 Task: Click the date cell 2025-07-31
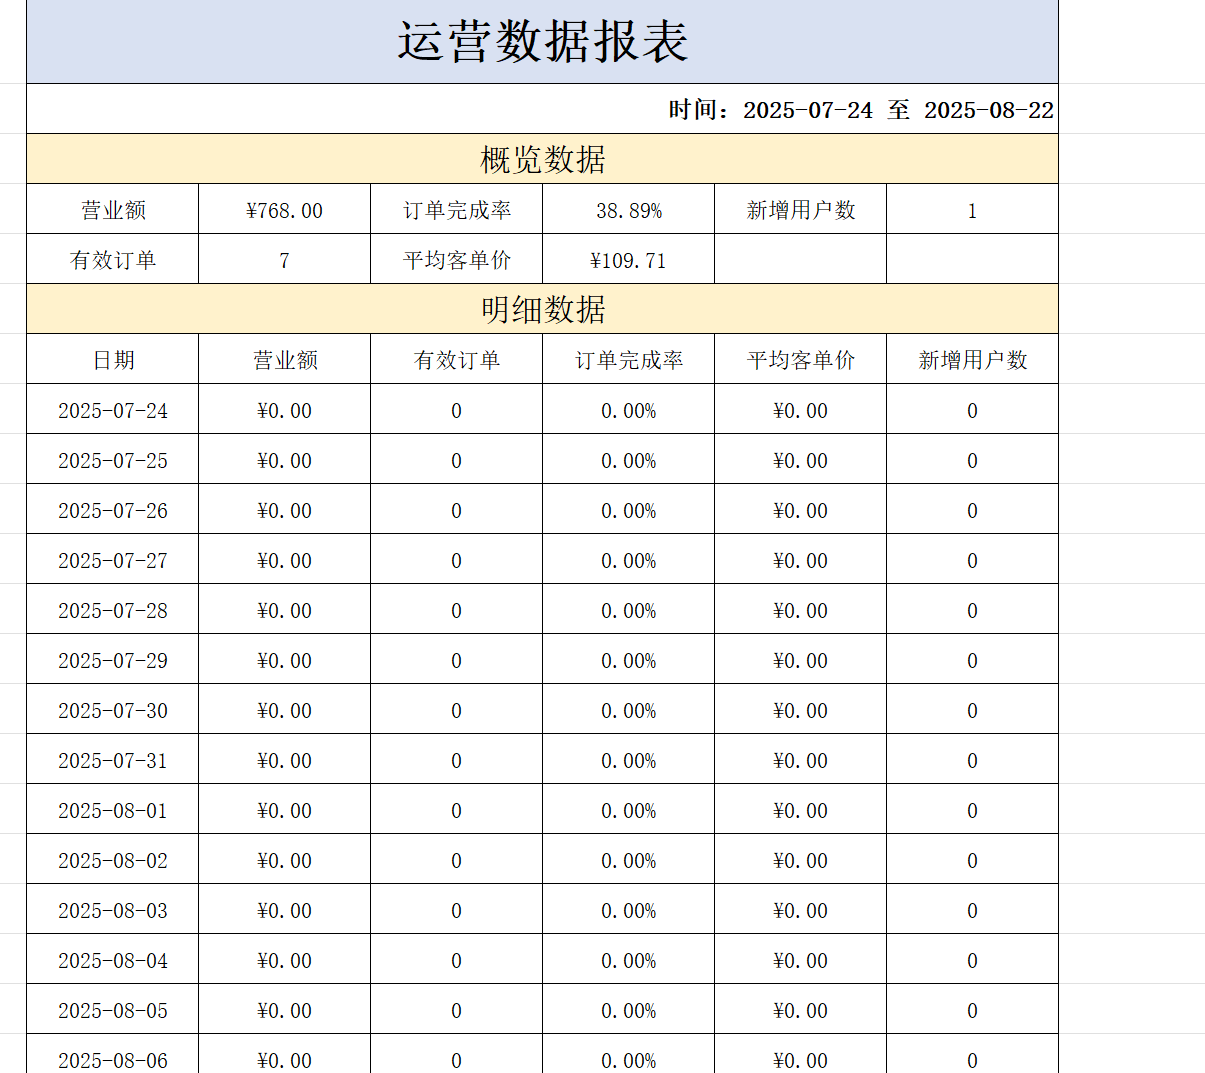113,759
